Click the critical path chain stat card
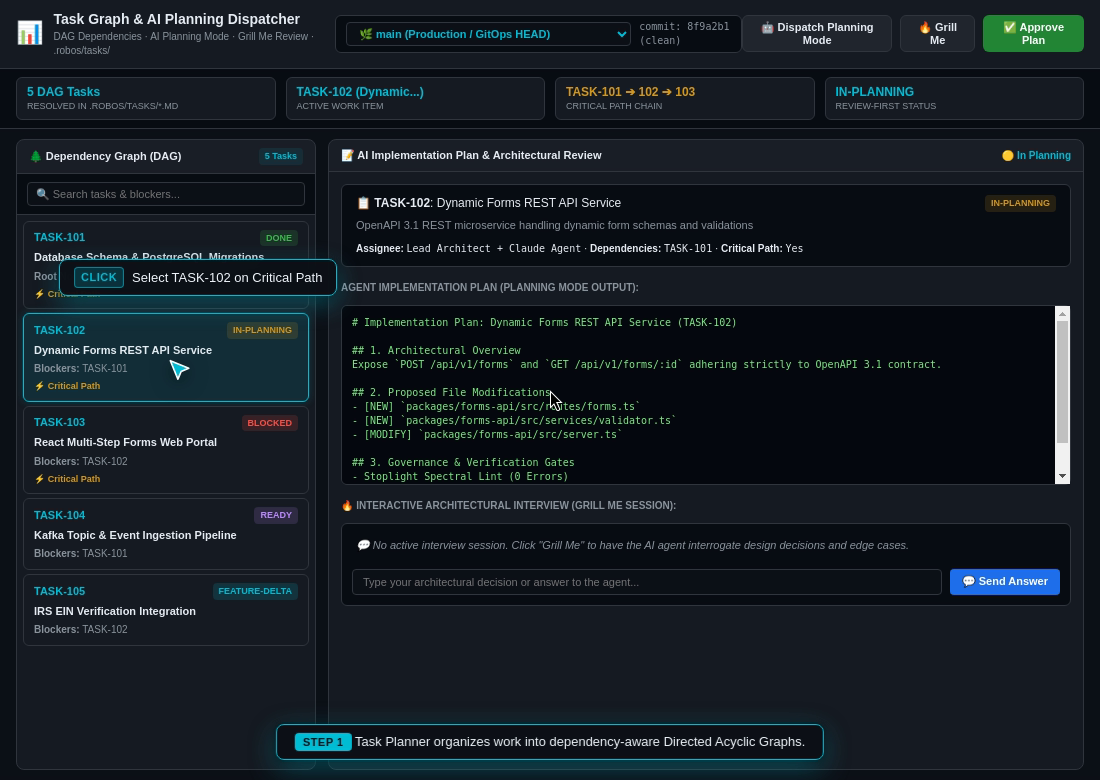 click(x=685, y=98)
